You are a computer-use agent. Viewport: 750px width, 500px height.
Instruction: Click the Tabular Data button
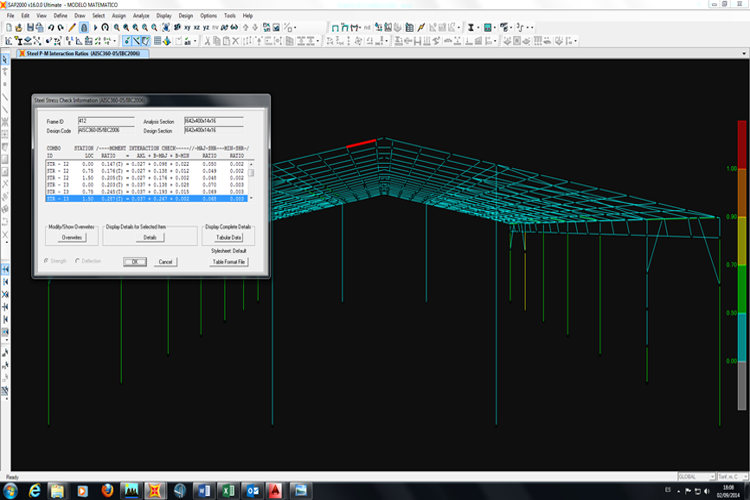tap(229, 237)
